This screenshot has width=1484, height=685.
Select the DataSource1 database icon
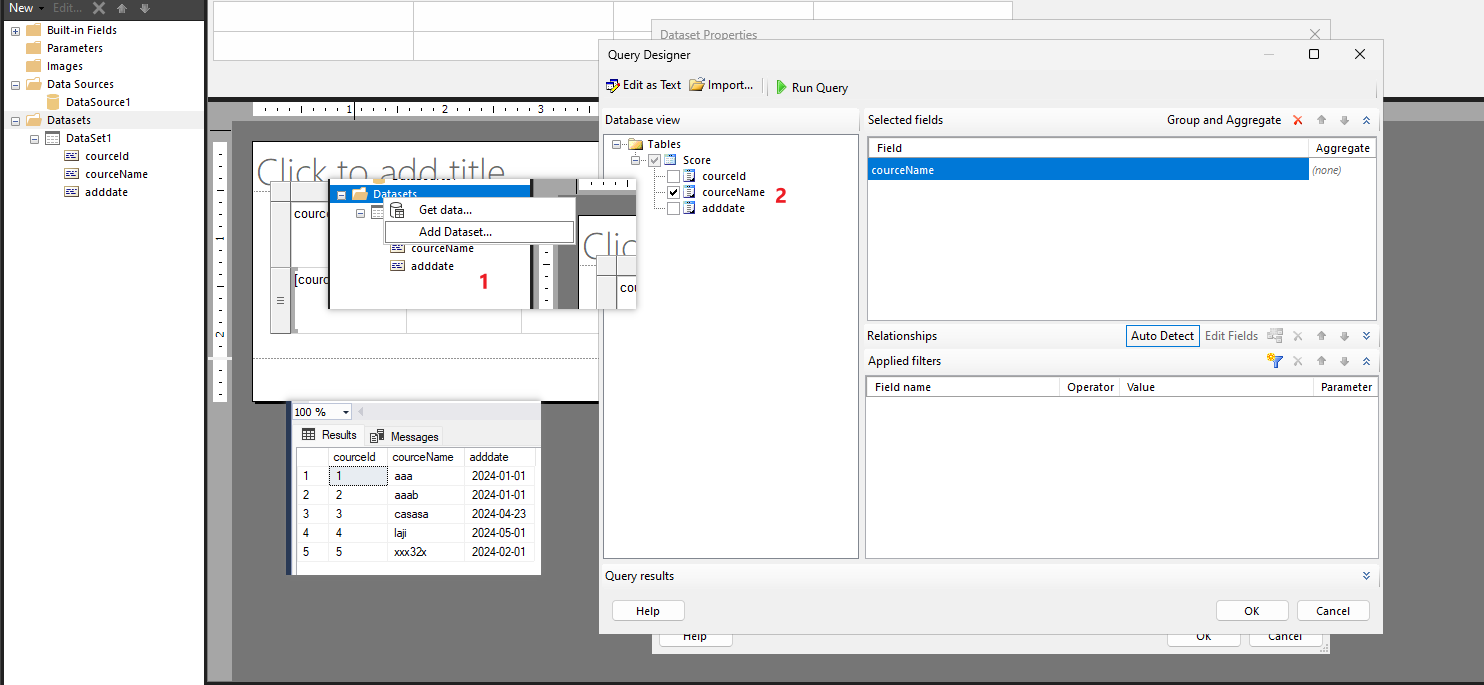(53, 102)
